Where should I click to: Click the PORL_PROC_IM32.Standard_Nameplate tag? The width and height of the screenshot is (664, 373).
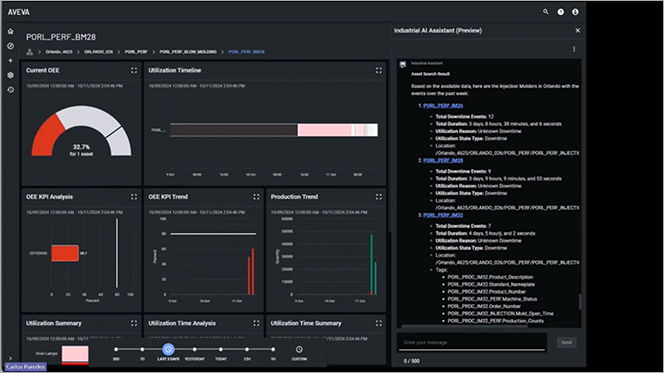491,285
